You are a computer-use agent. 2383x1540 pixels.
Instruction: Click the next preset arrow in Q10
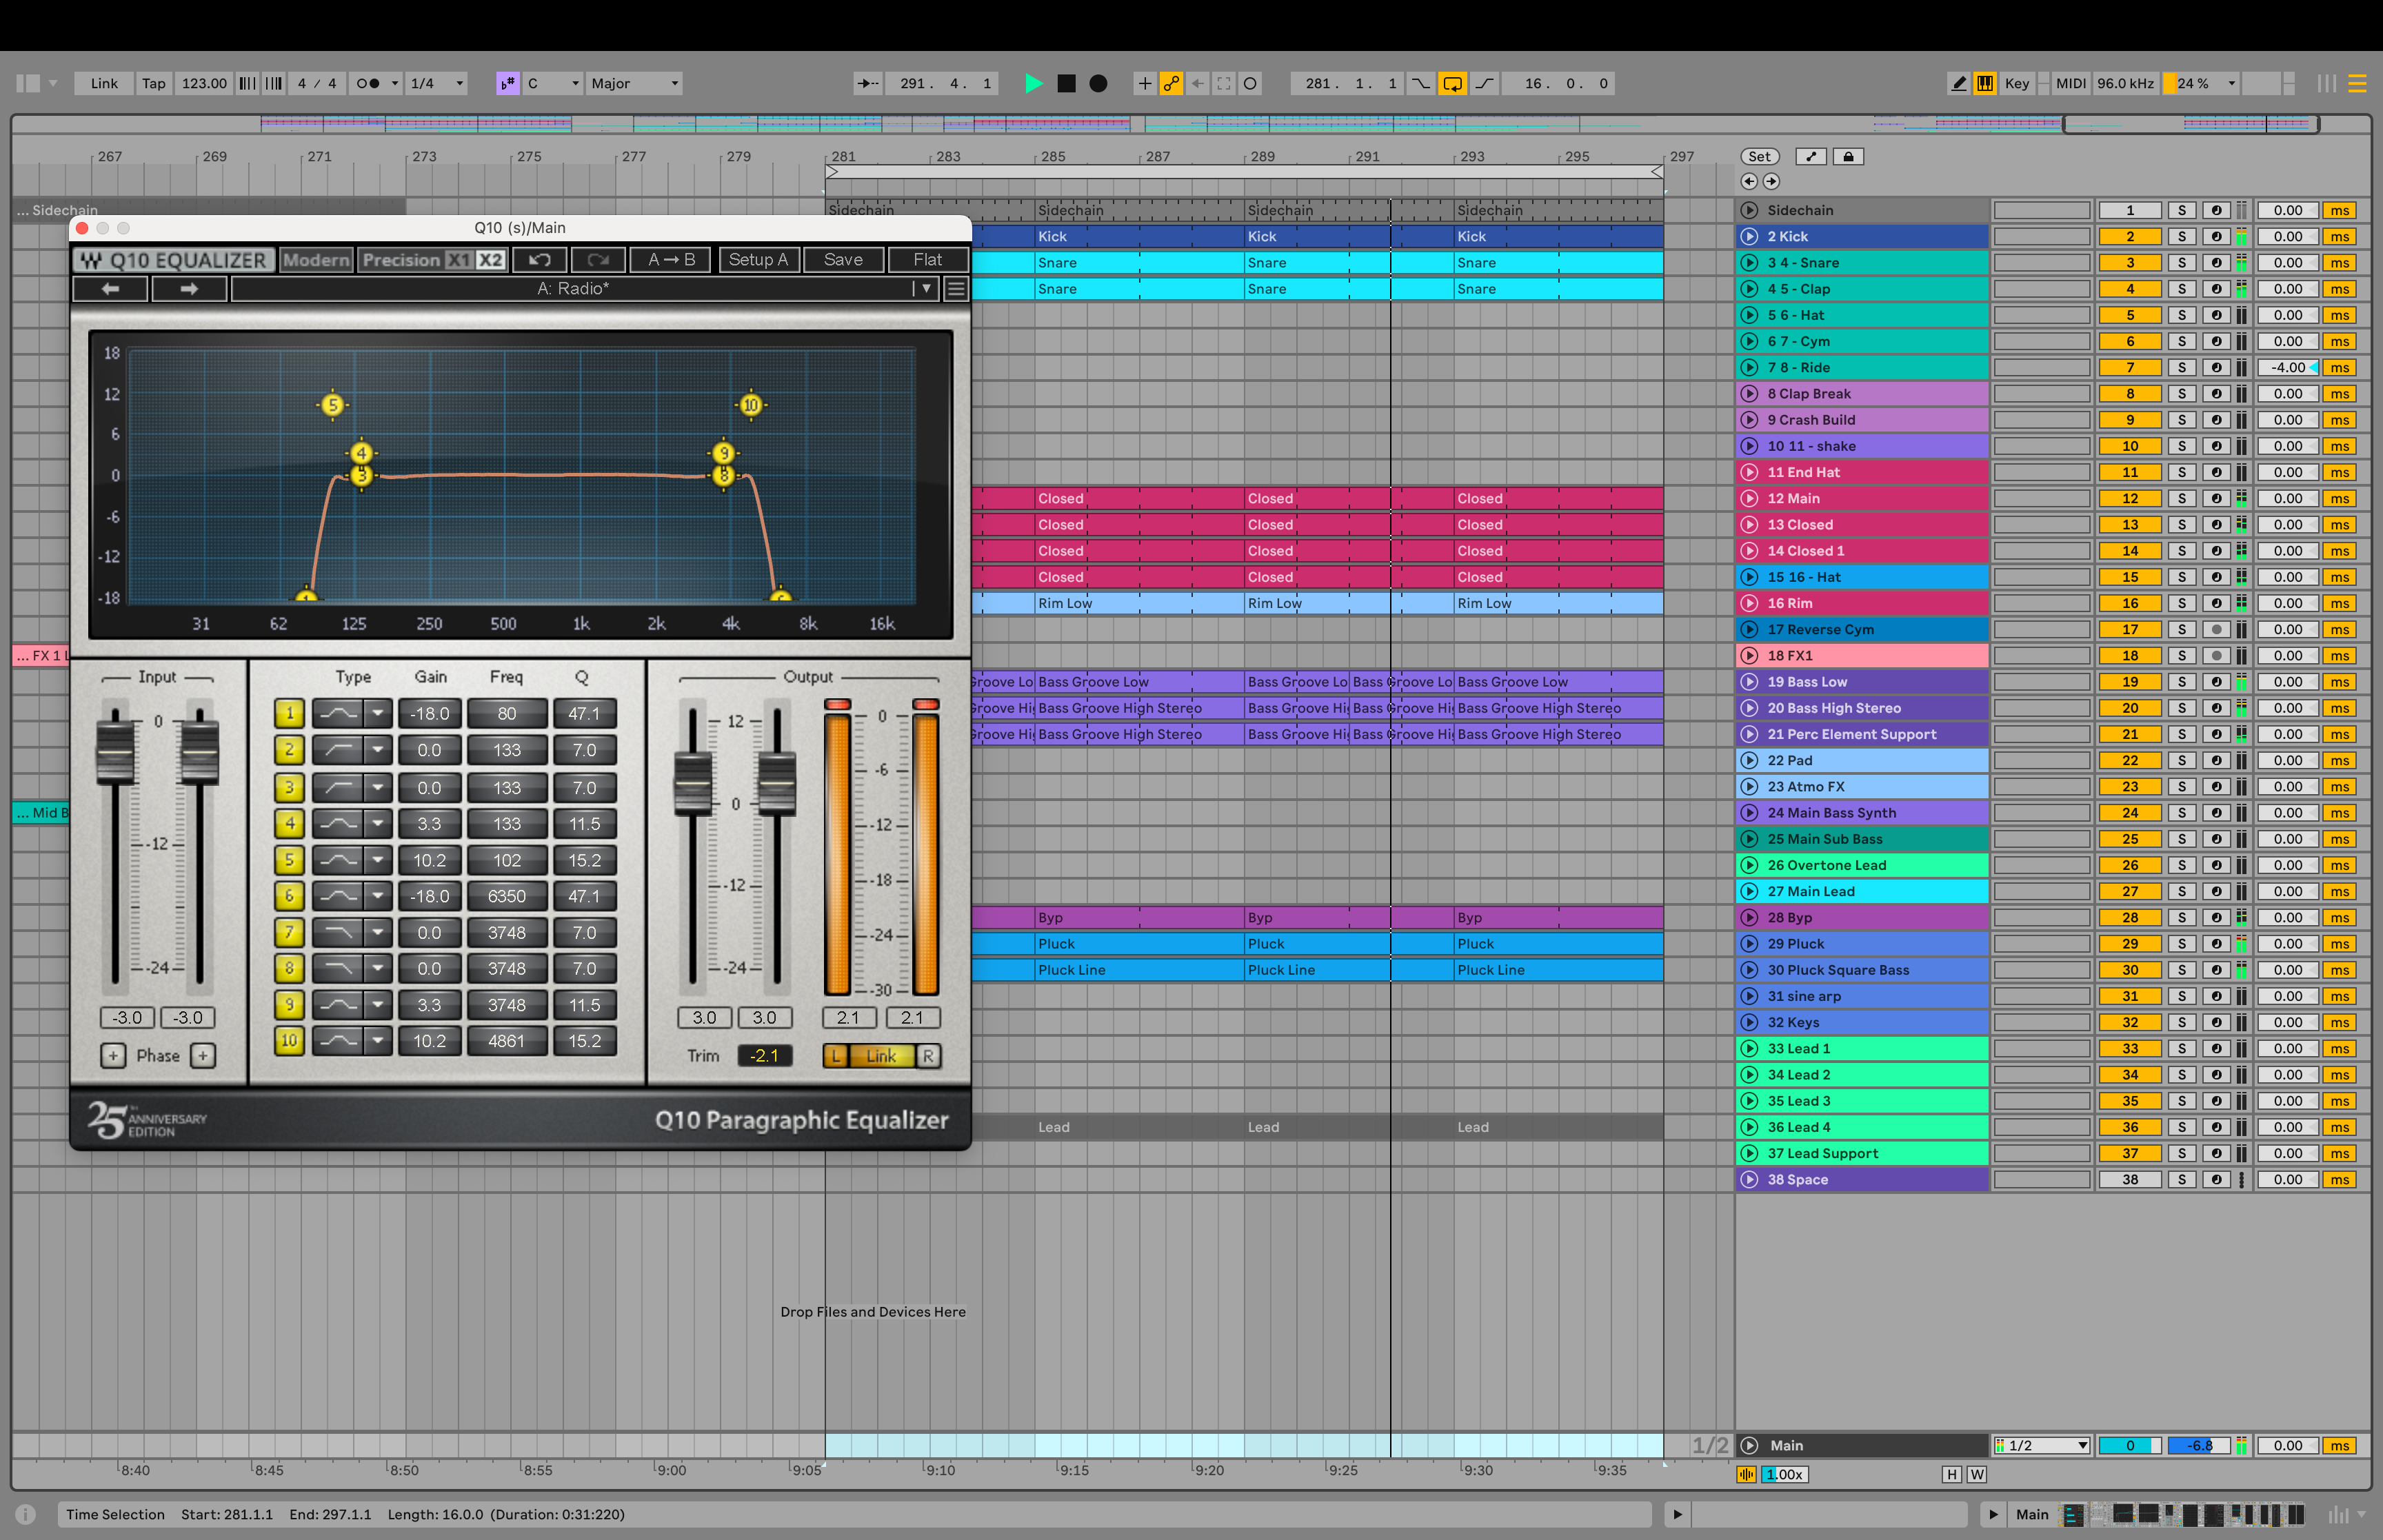pos(189,289)
